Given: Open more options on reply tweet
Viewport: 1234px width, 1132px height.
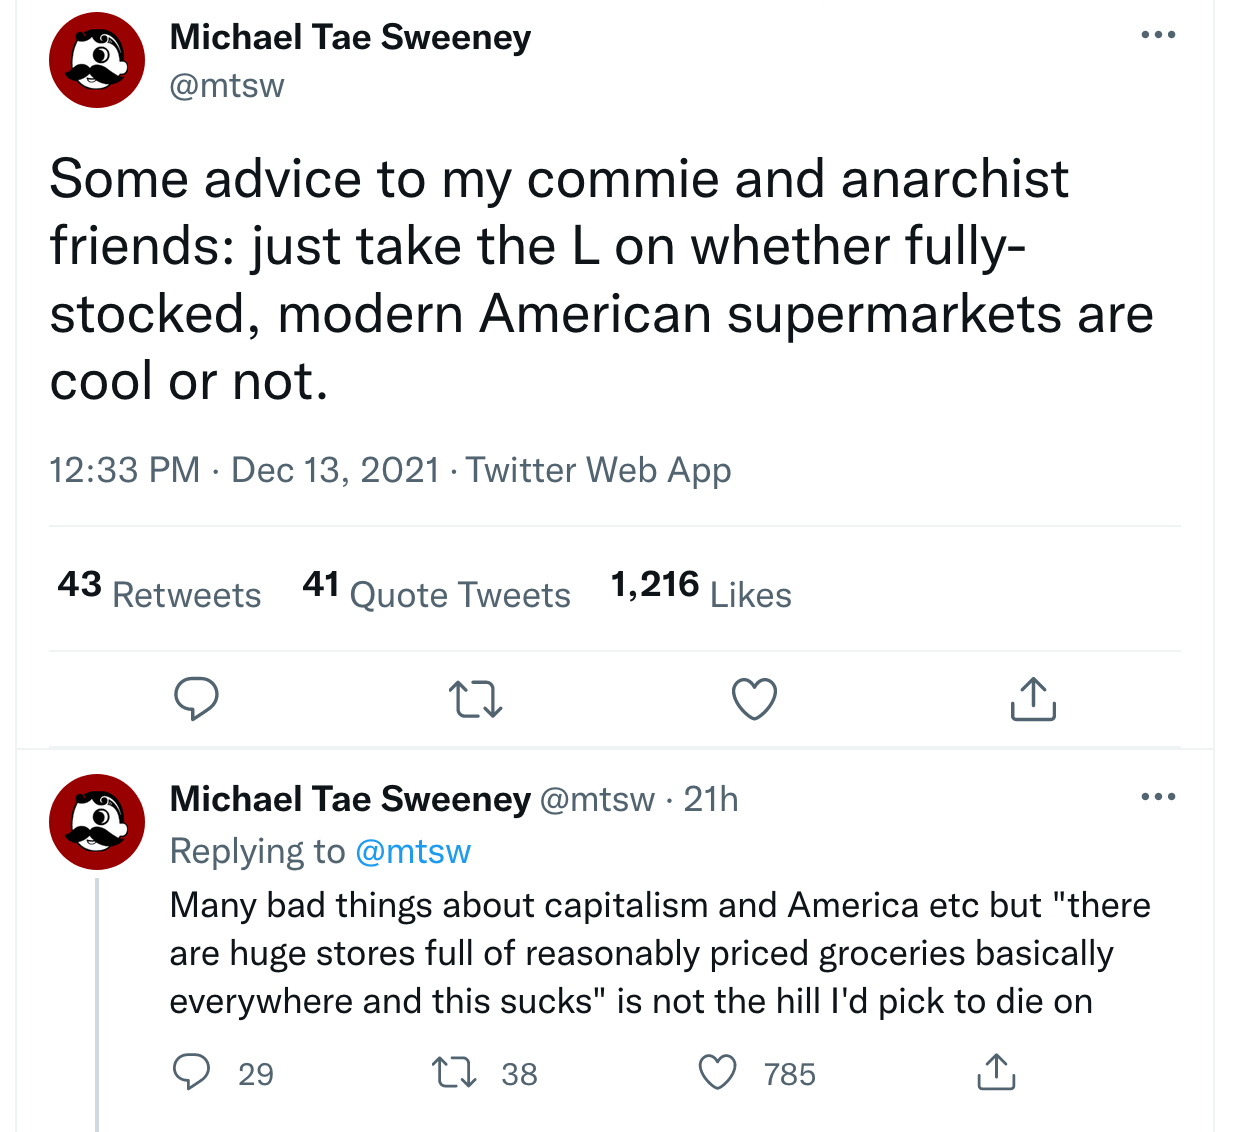Looking at the screenshot, I should [x=1158, y=797].
